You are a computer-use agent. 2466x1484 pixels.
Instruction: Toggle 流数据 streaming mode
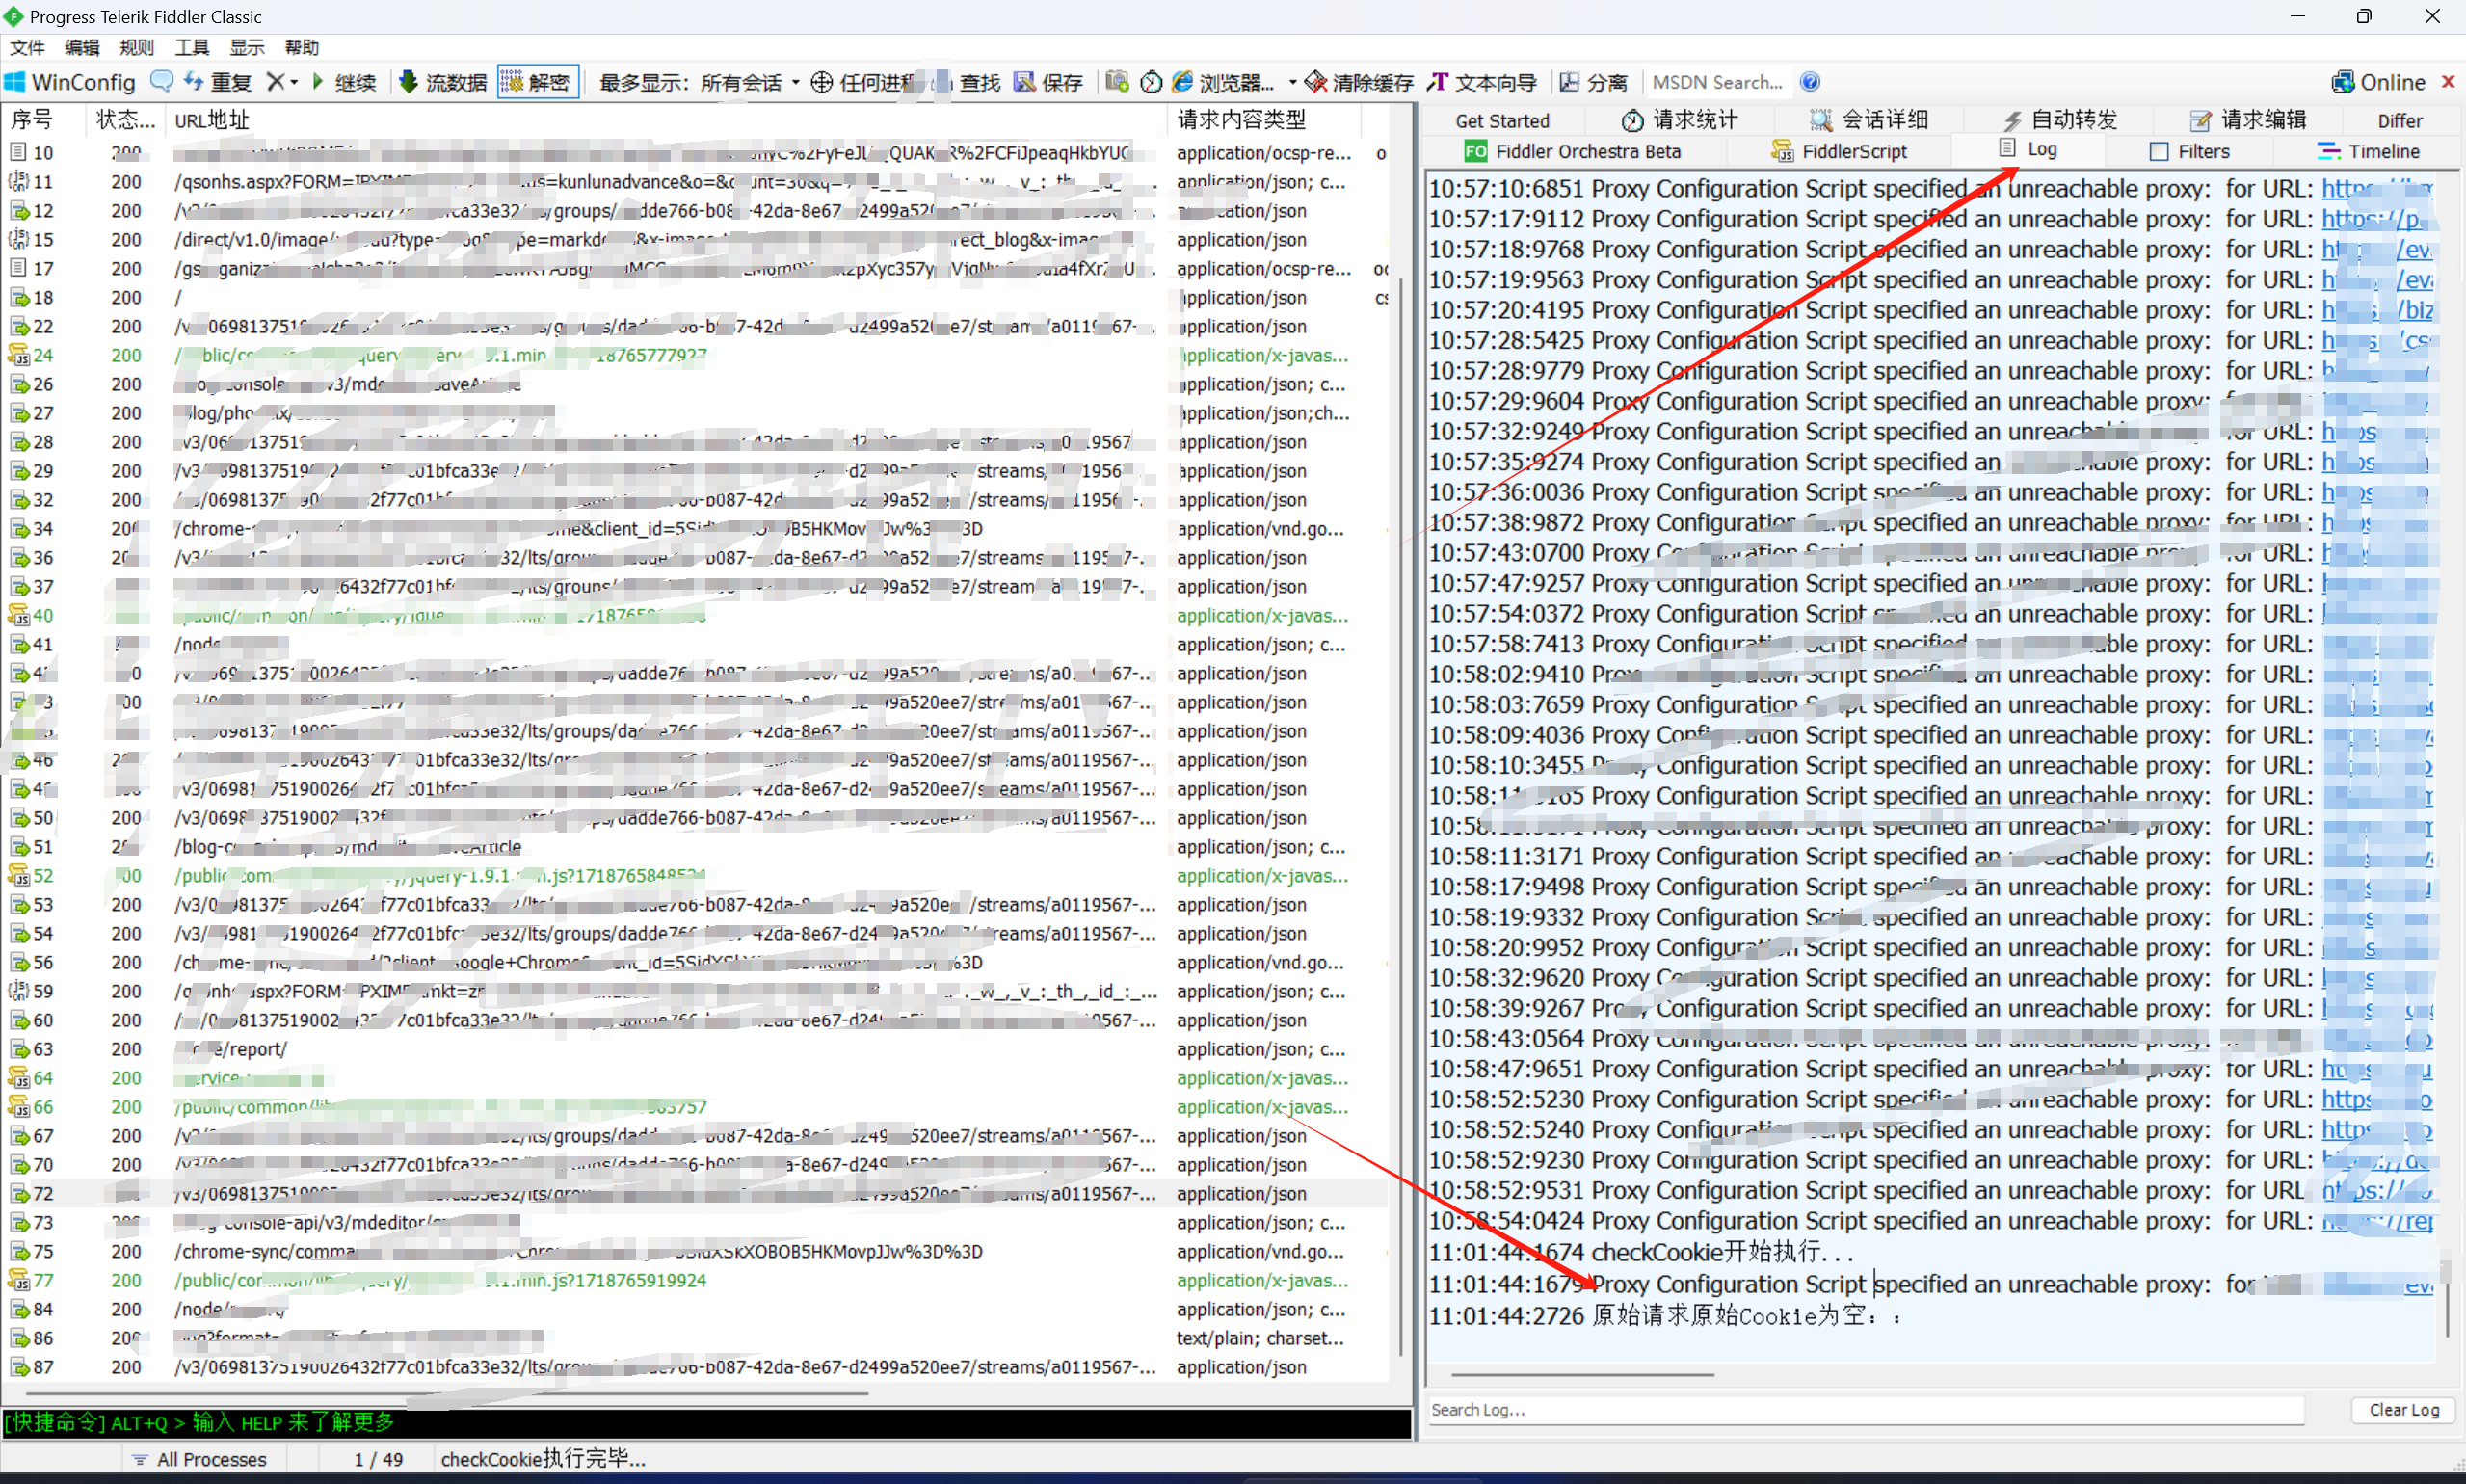[443, 82]
